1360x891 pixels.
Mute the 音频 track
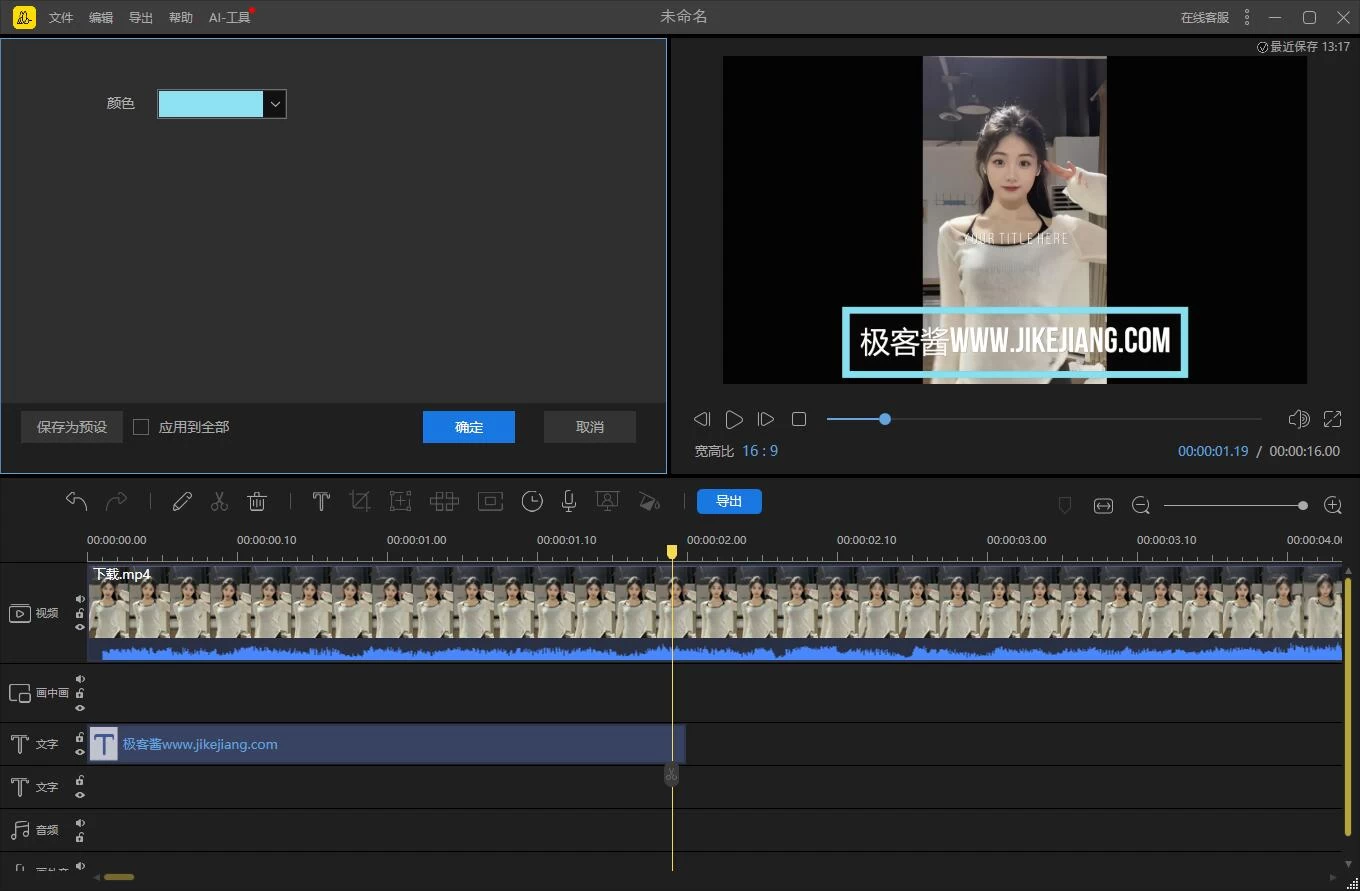coord(80,823)
